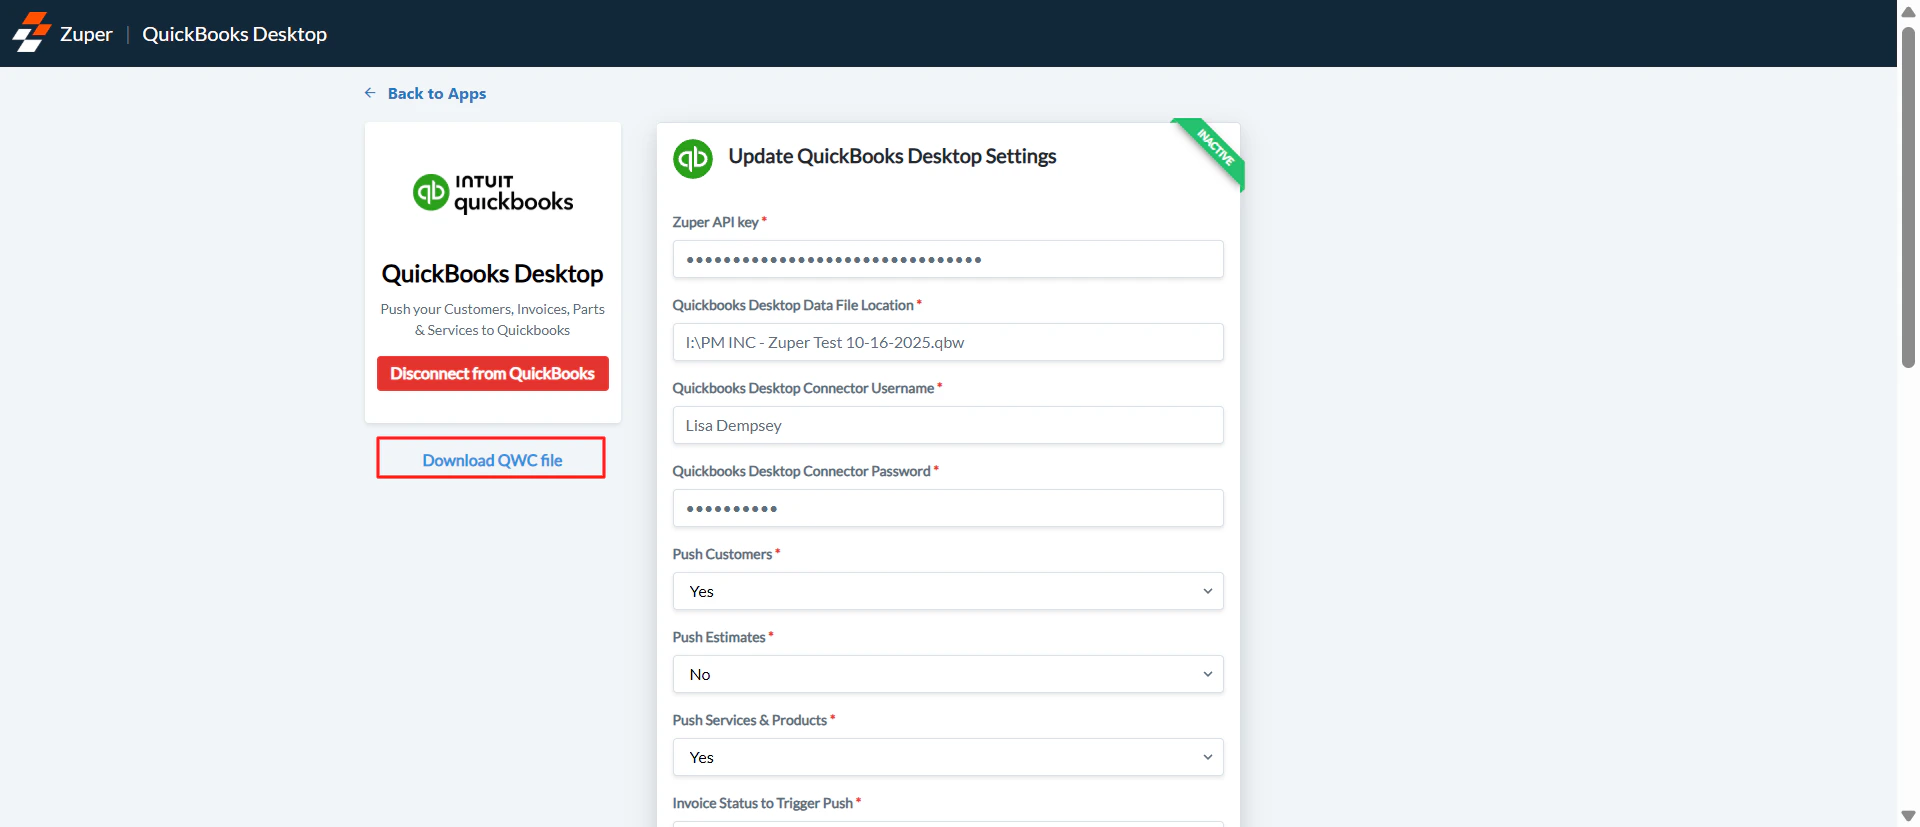Focus the Quickbooks Desktop Connector Password field
Image resolution: width=1920 pixels, height=827 pixels.
[x=948, y=508]
